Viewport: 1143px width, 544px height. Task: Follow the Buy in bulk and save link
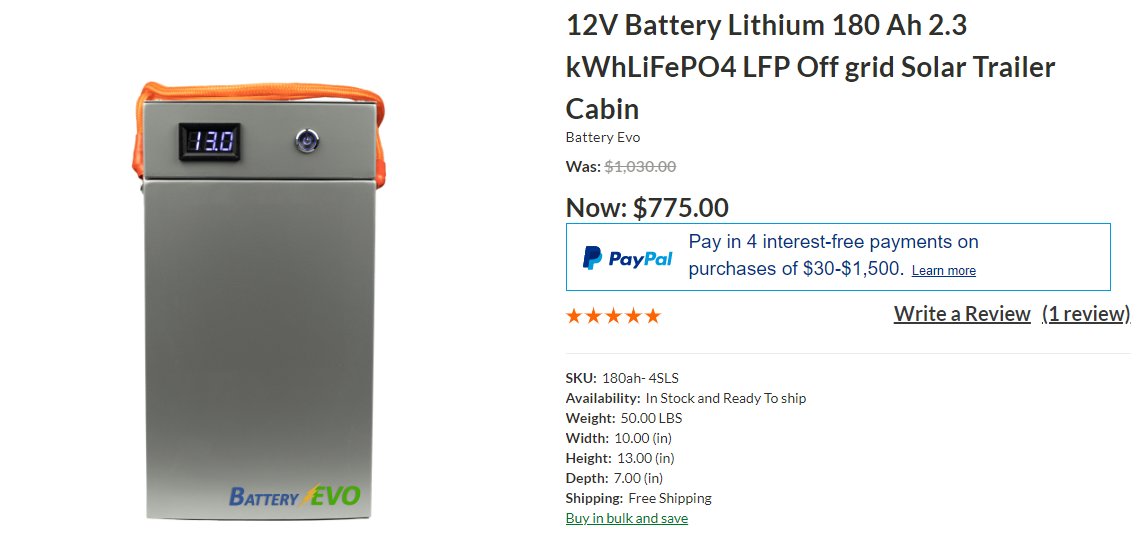(626, 518)
